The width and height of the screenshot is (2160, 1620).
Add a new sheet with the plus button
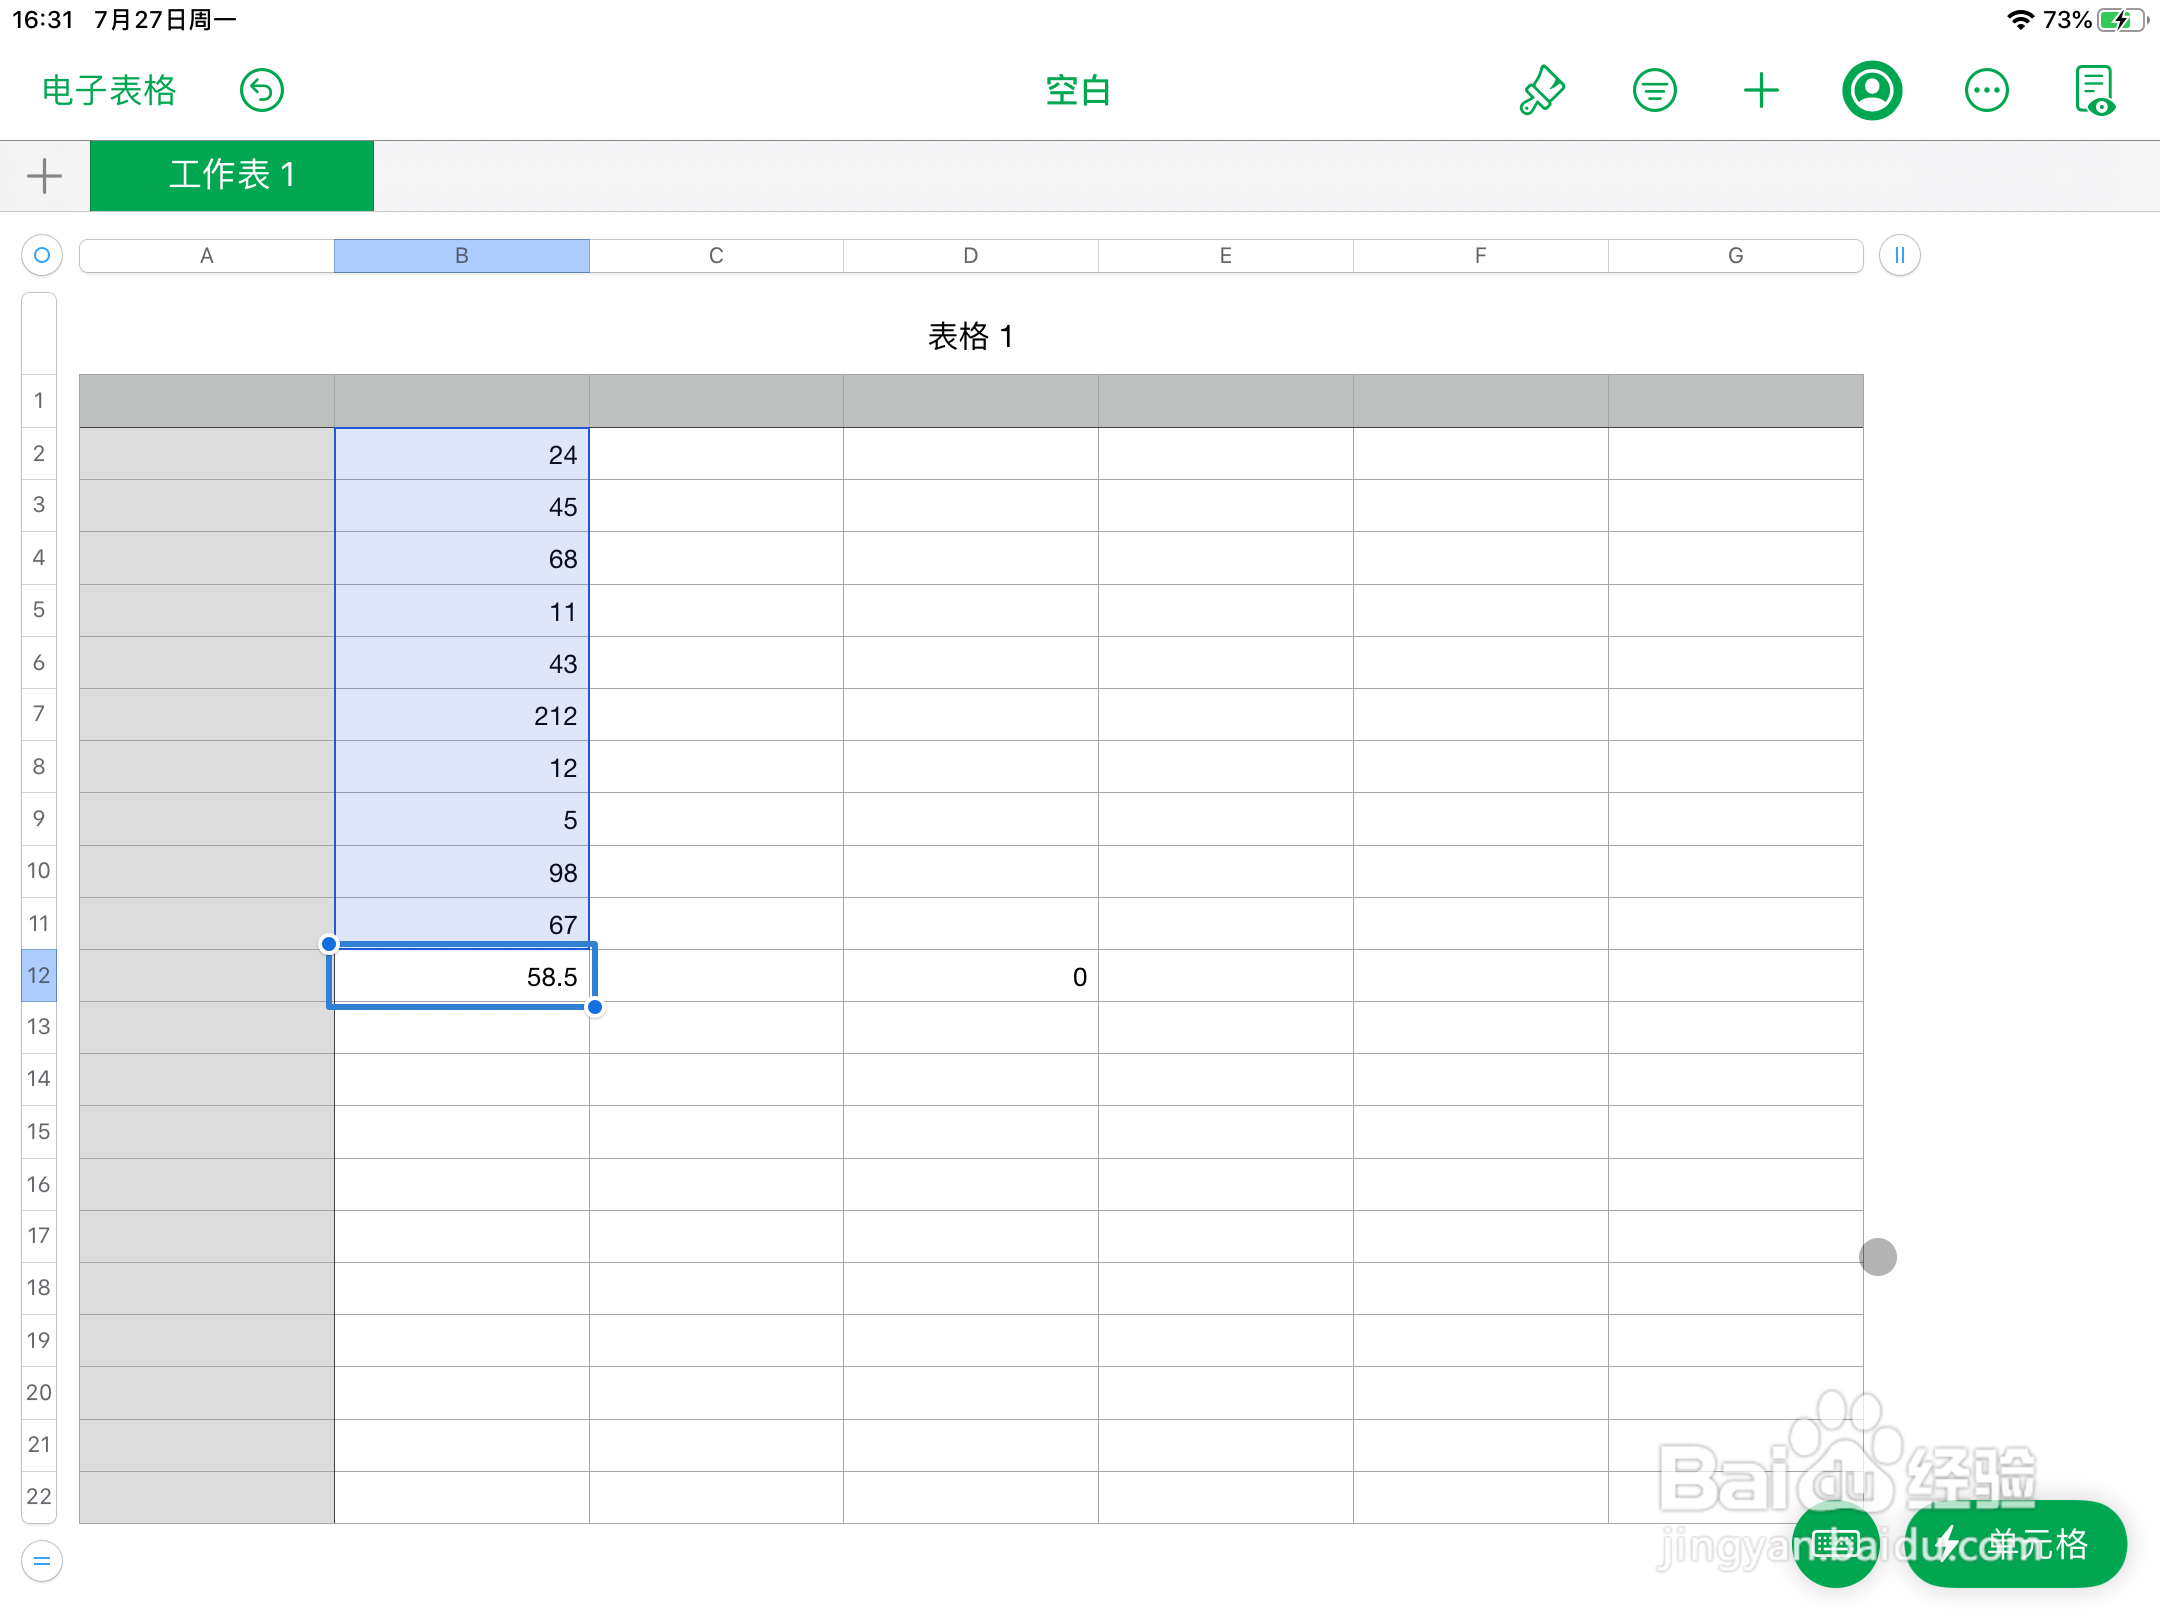42,175
